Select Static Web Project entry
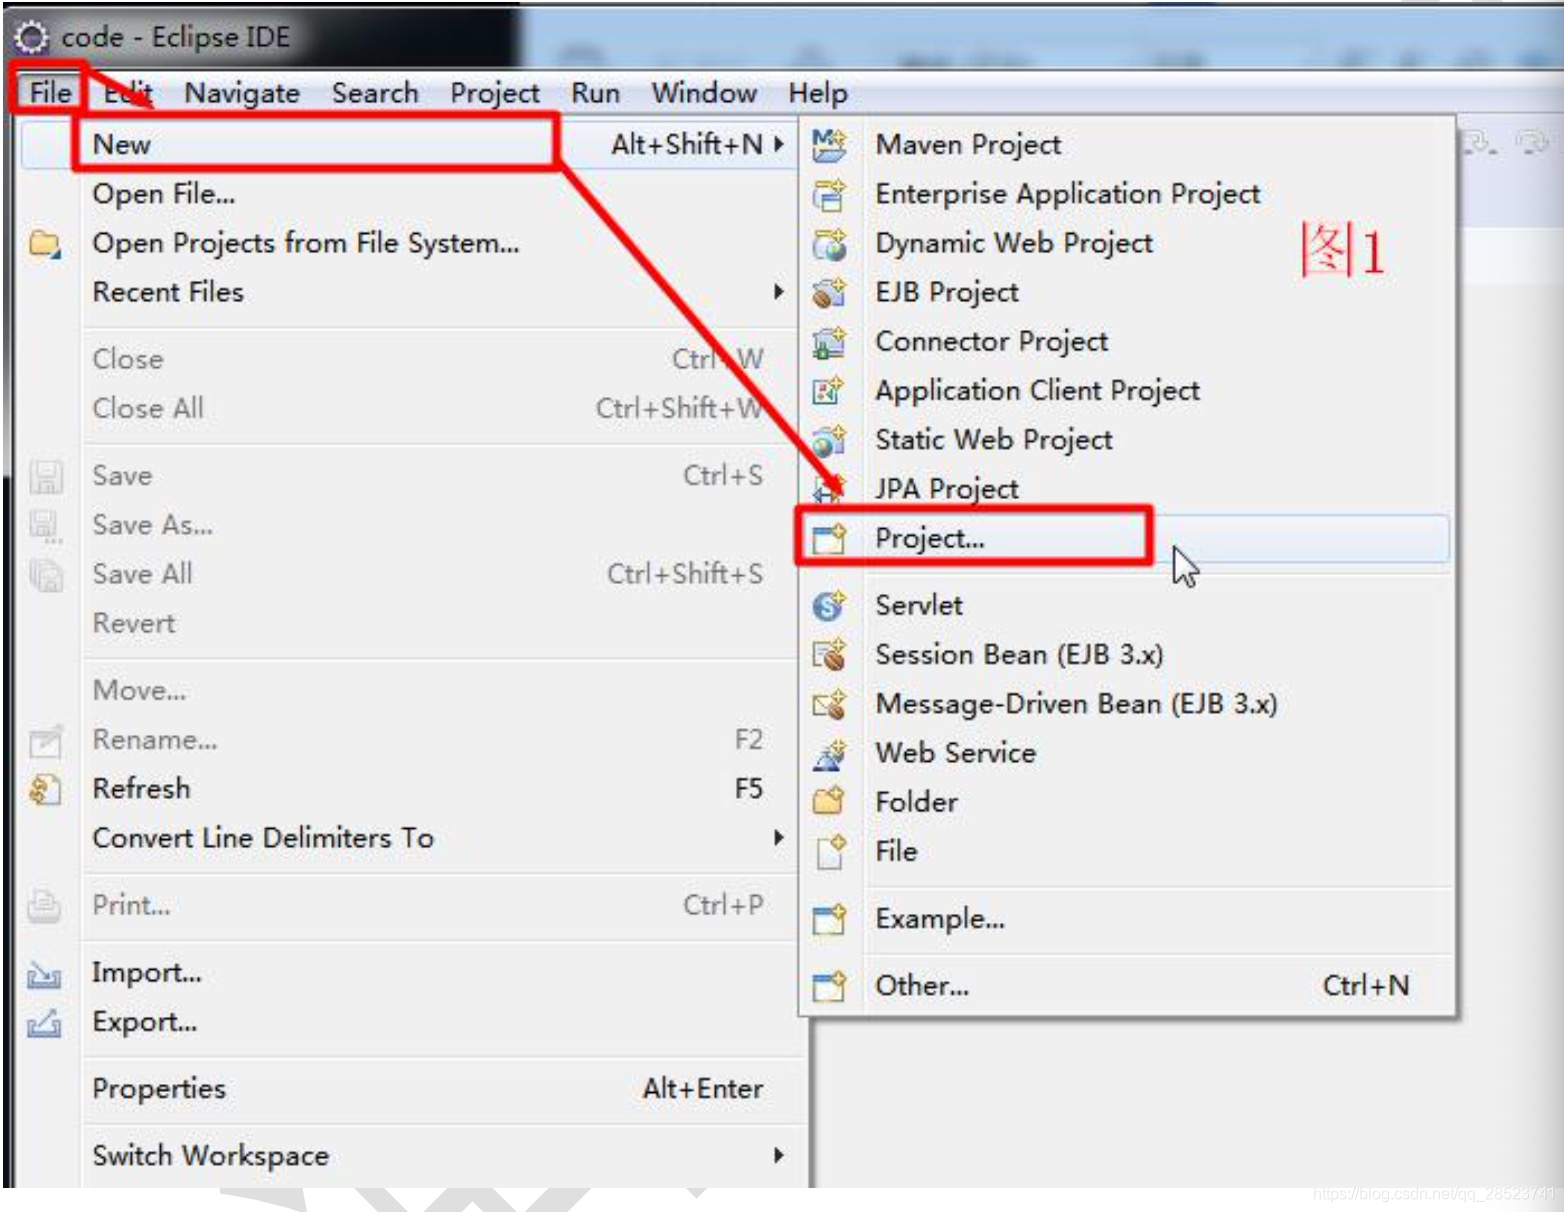 pos(1127,439)
